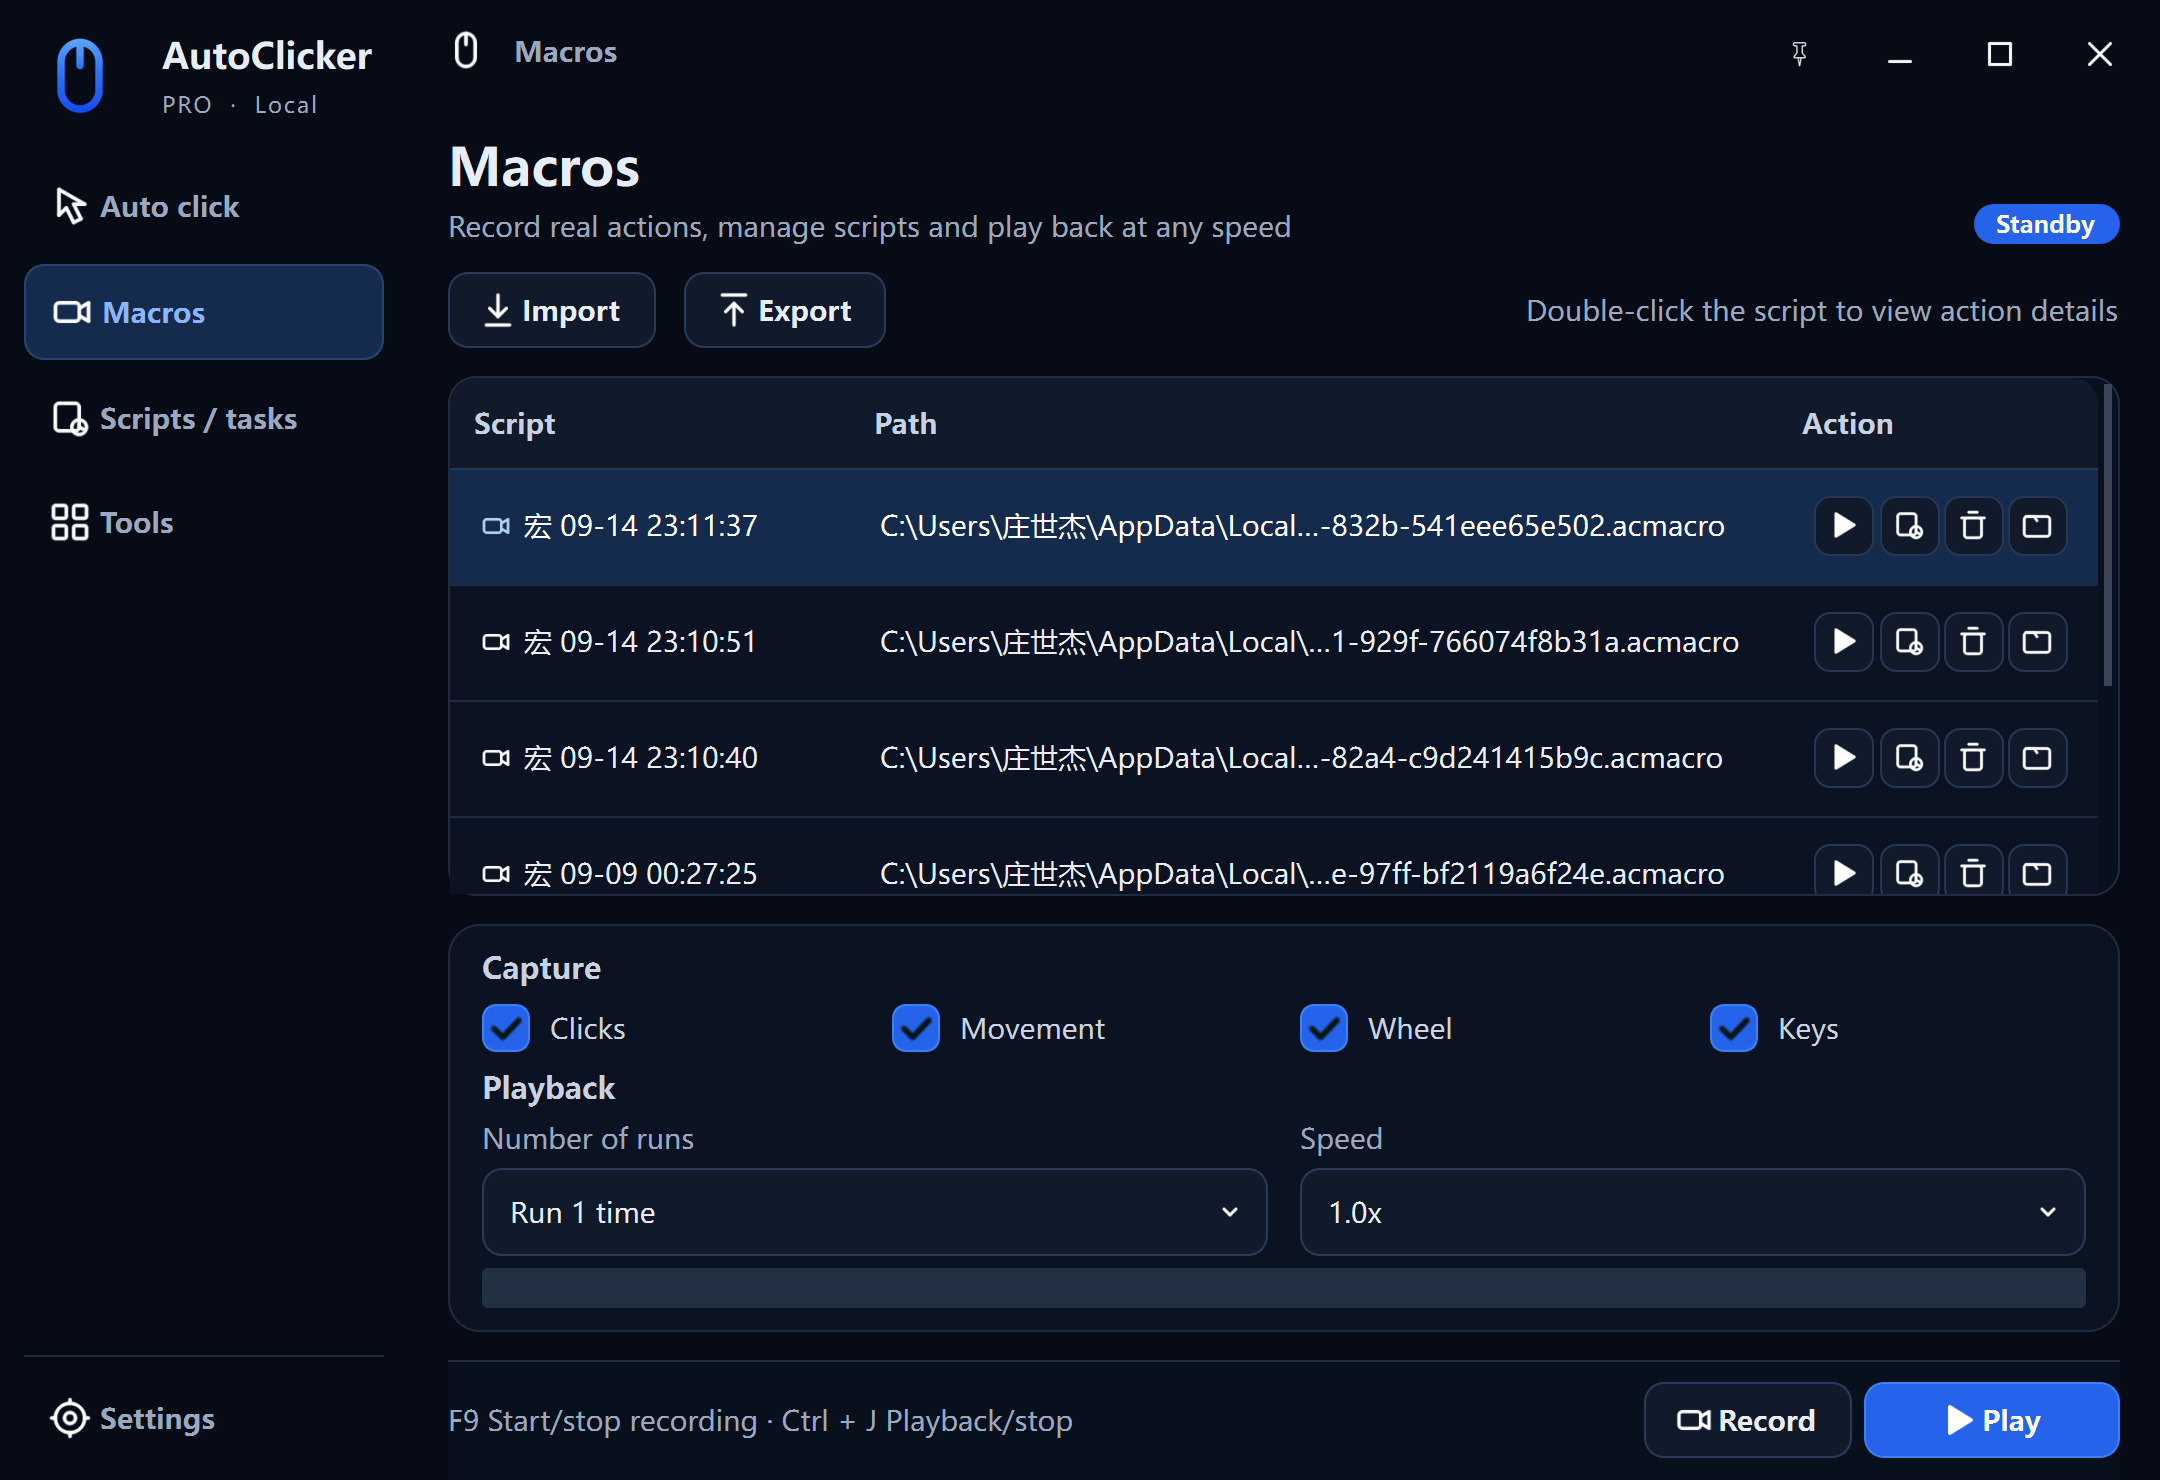The width and height of the screenshot is (2160, 1480).
Task: Open Scripts / tasks section
Action: (204, 418)
